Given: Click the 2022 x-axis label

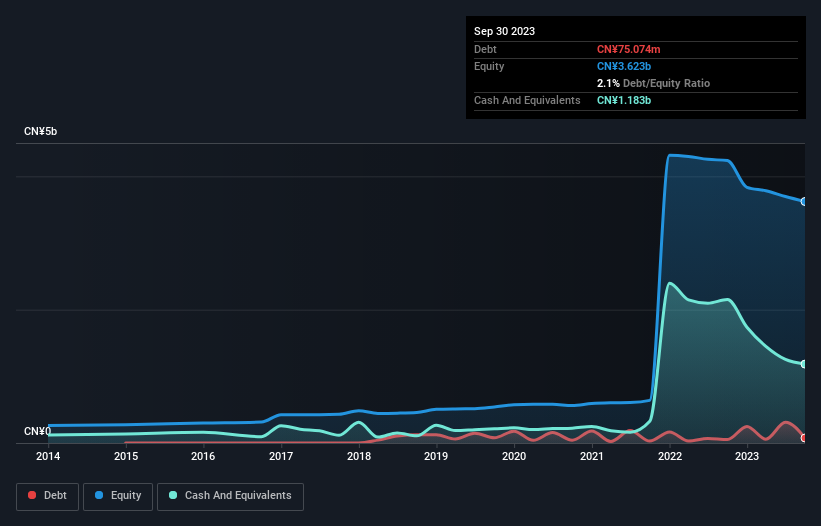Looking at the screenshot, I should point(670,456).
